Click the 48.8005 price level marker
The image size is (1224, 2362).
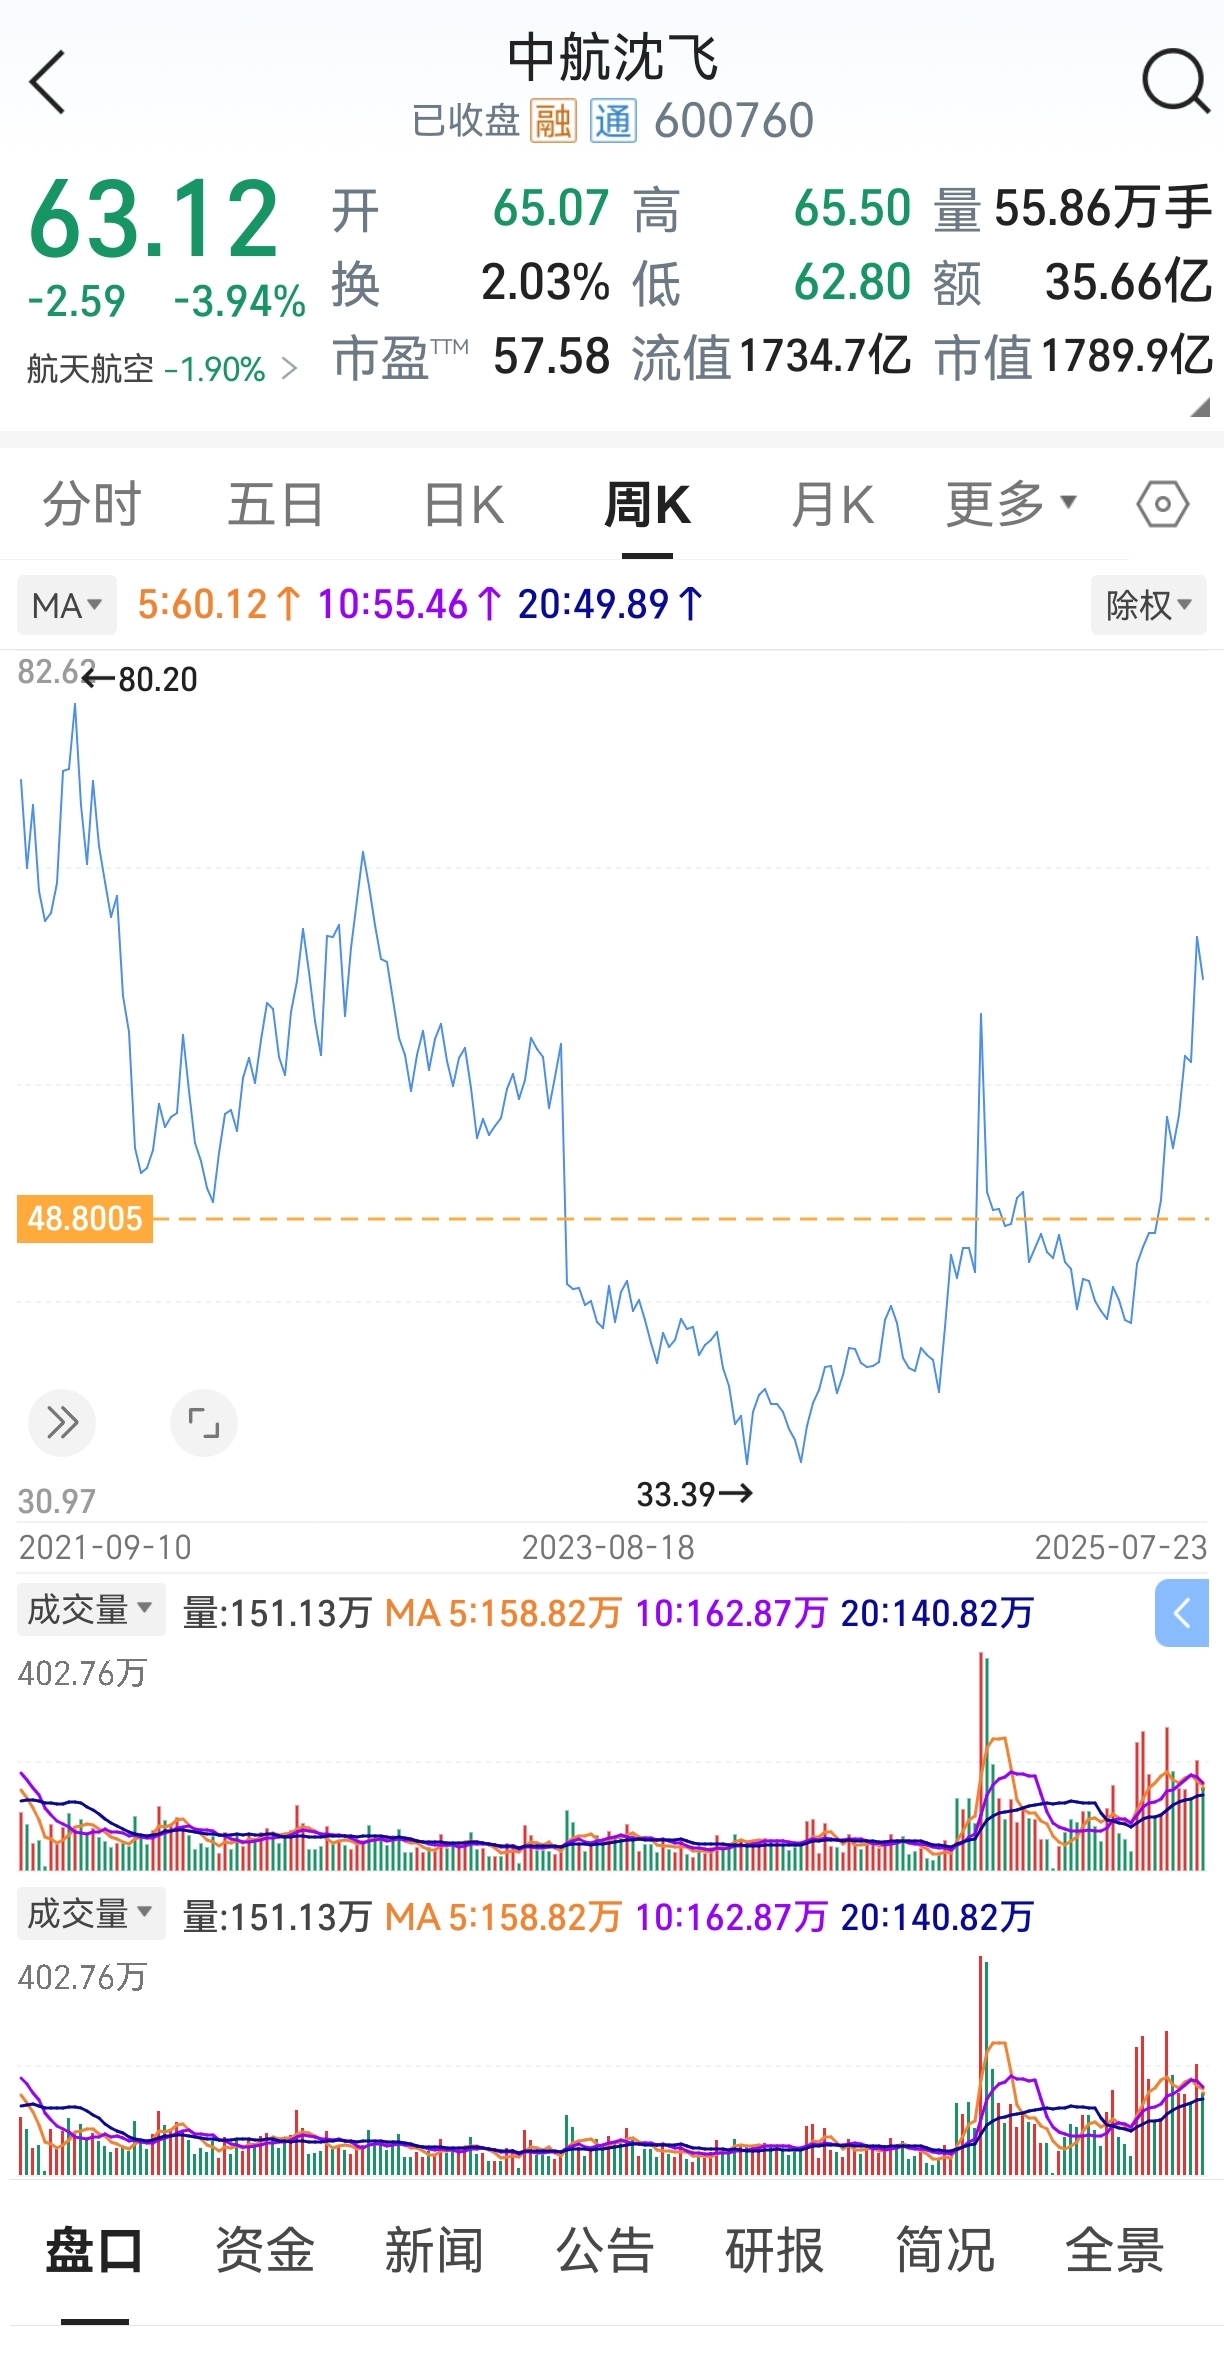tap(85, 1218)
